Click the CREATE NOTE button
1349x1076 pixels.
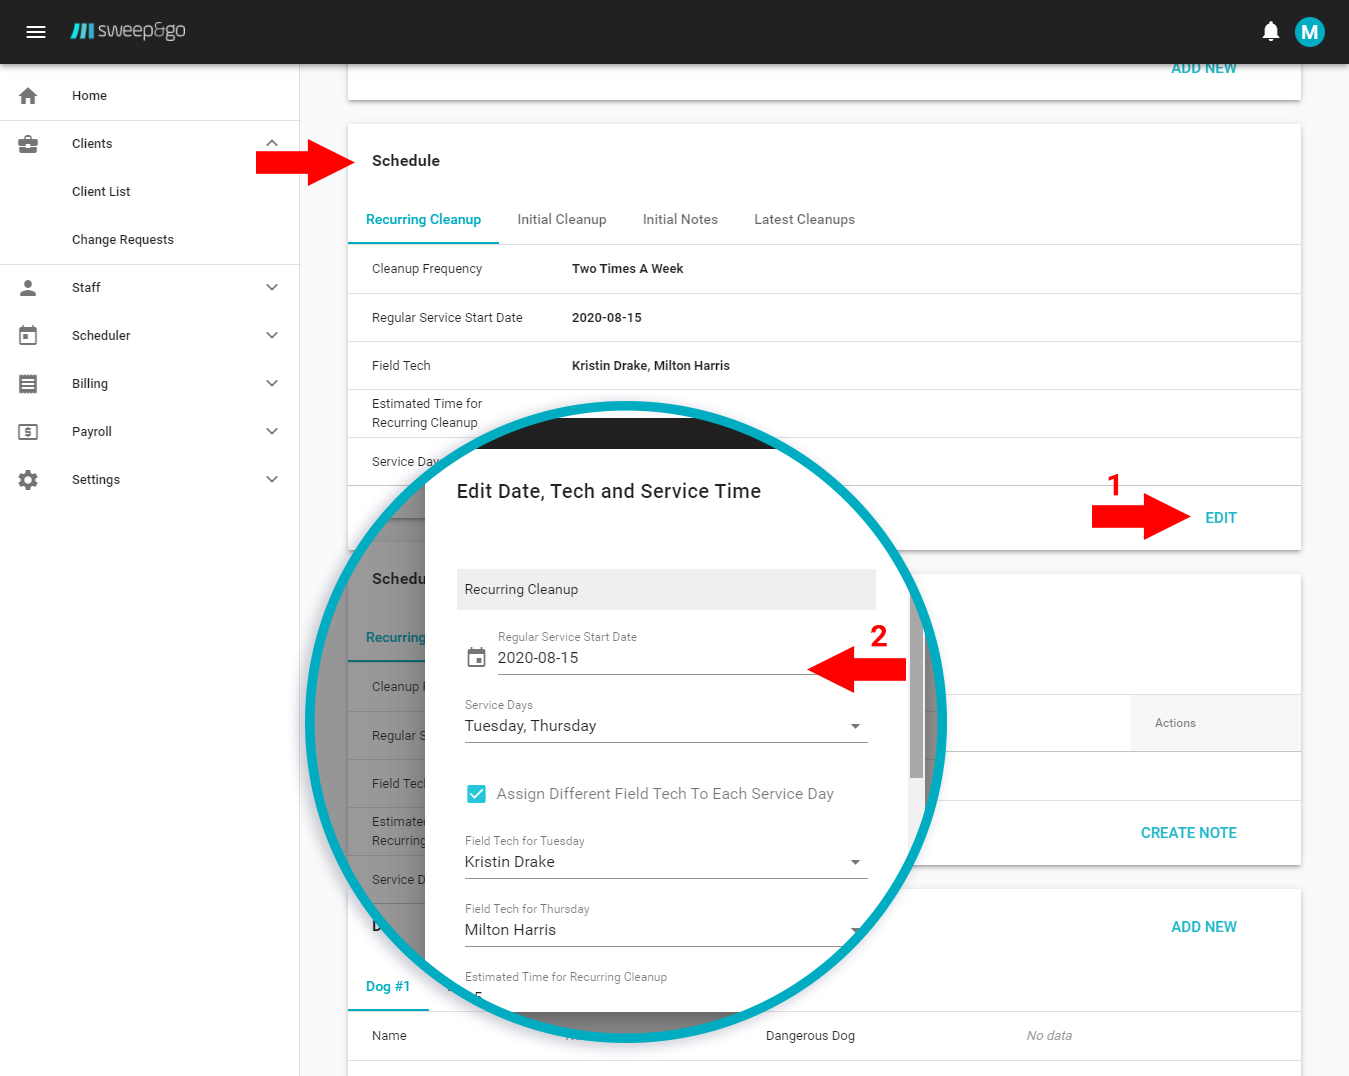(x=1188, y=833)
